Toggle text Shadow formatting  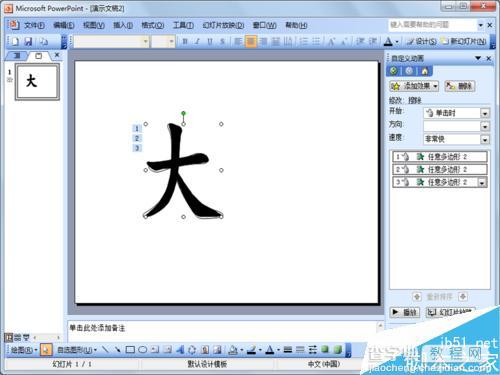point(222,42)
